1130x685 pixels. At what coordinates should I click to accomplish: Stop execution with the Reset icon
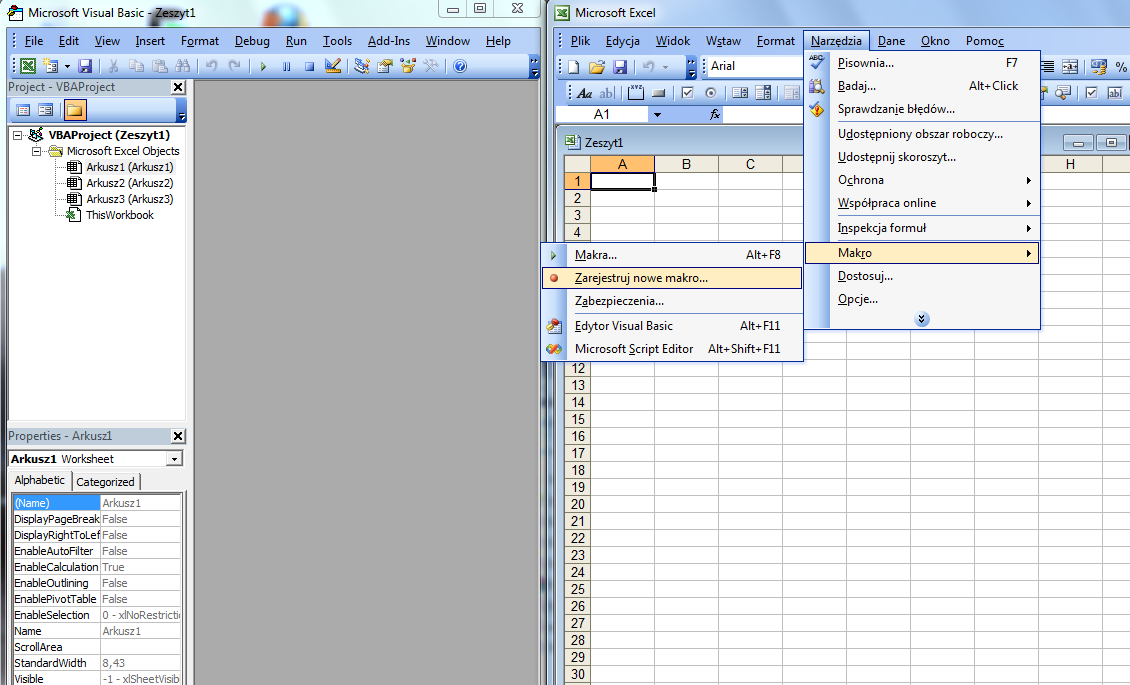309,66
